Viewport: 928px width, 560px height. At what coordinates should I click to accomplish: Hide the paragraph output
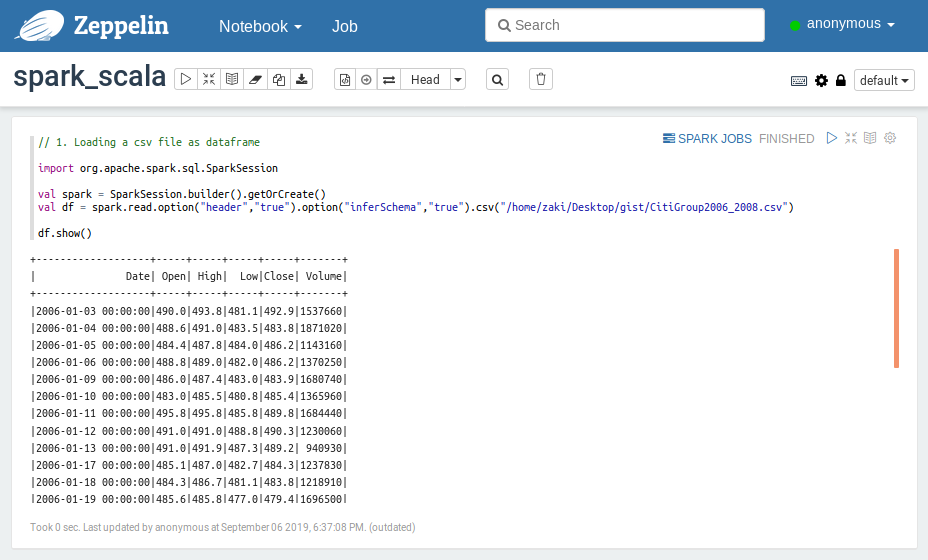(869, 138)
